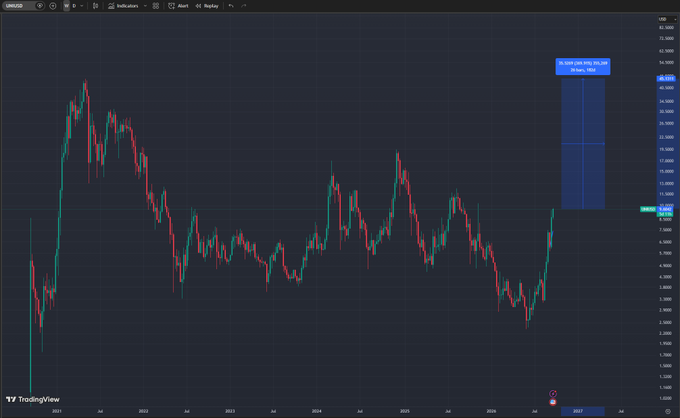680x418 pixels.
Task: Expand the Indicators favorites dropdown arrow
Action: click(x=145, y=6)
